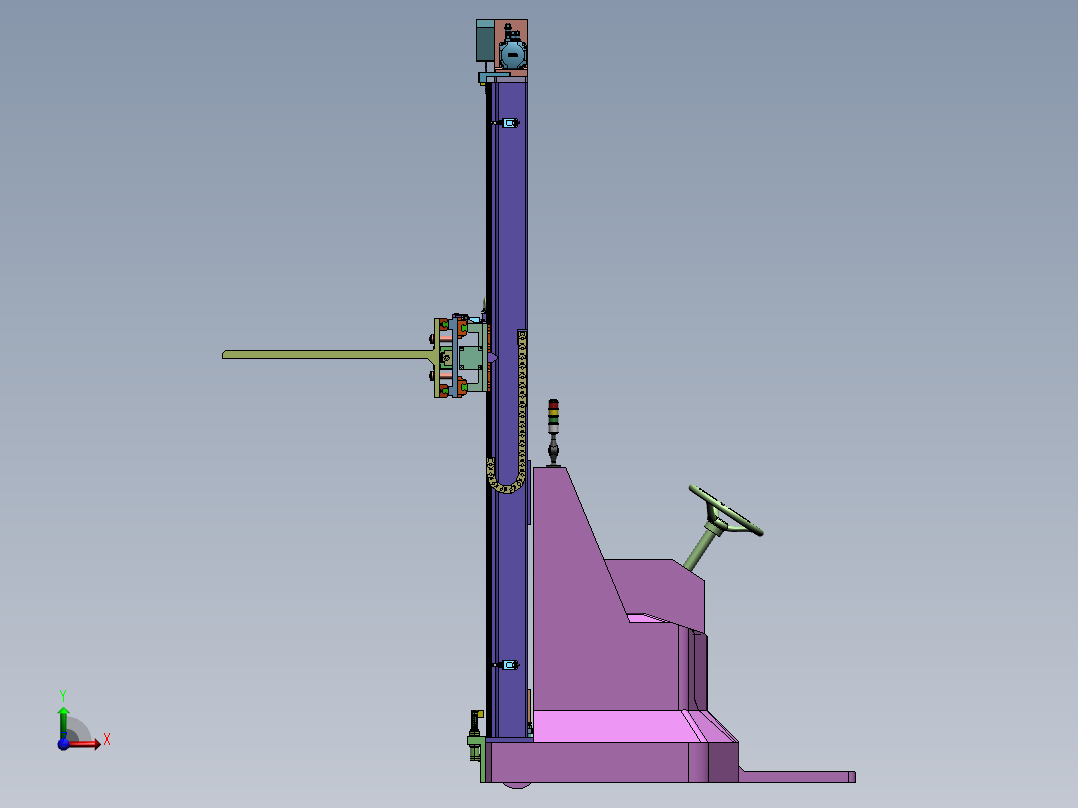Click the blue origin ball of triad

click(63, 744)
